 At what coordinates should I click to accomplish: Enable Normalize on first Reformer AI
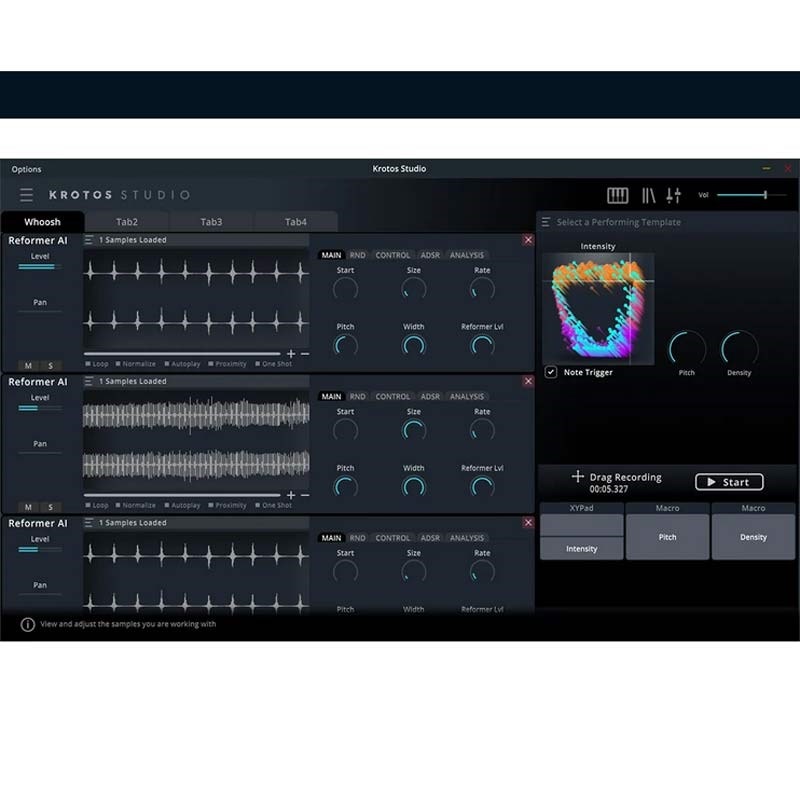136,364
